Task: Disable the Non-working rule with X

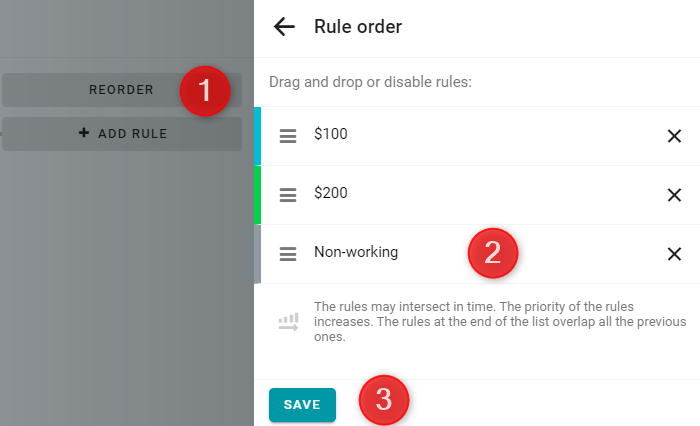Action: 674,254
